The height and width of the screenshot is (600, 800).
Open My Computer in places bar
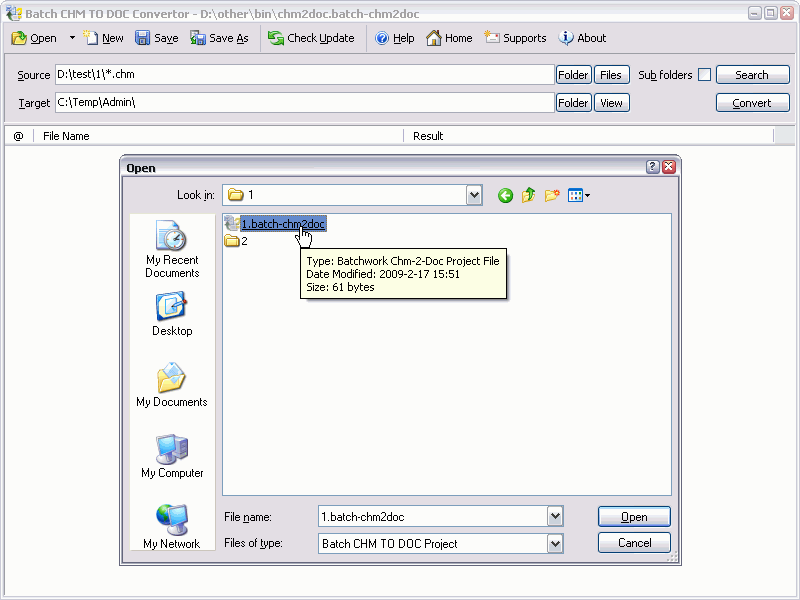click(x=172, y=456)
